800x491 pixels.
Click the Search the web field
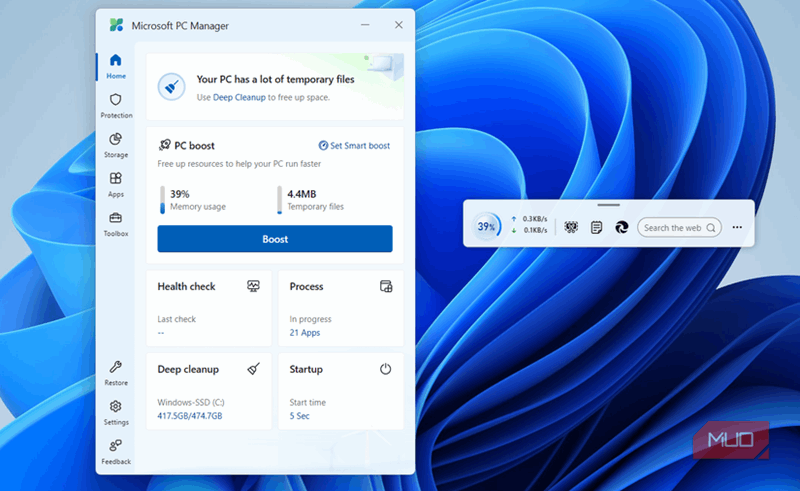click(x=672, y=228)
